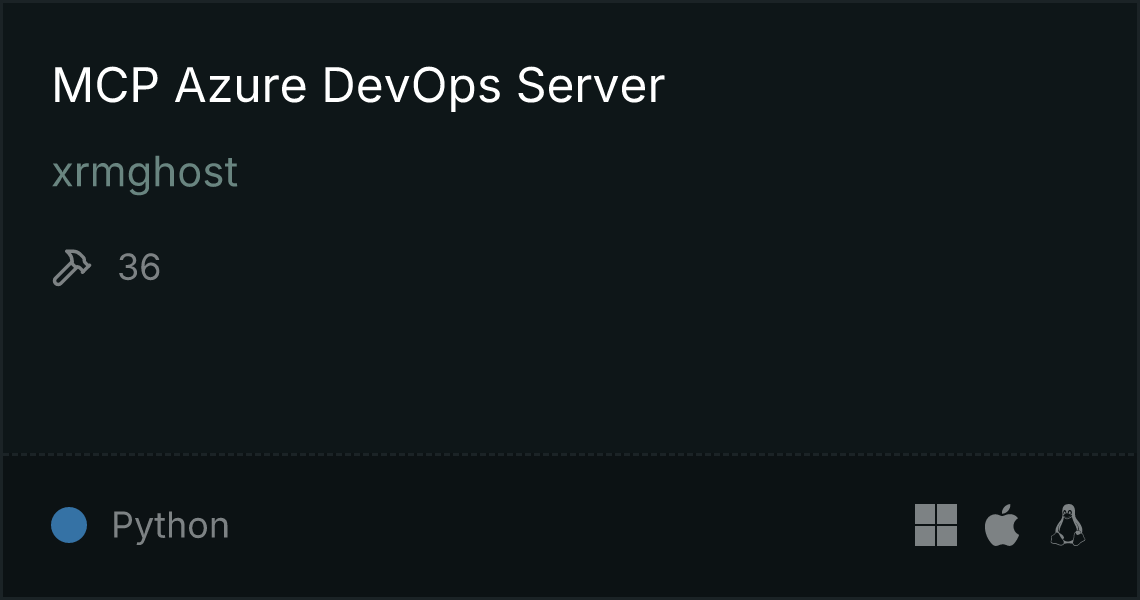Click the MCP prefix in the title
Screen dimensions: 1140x600
click(x=105, y=86)
